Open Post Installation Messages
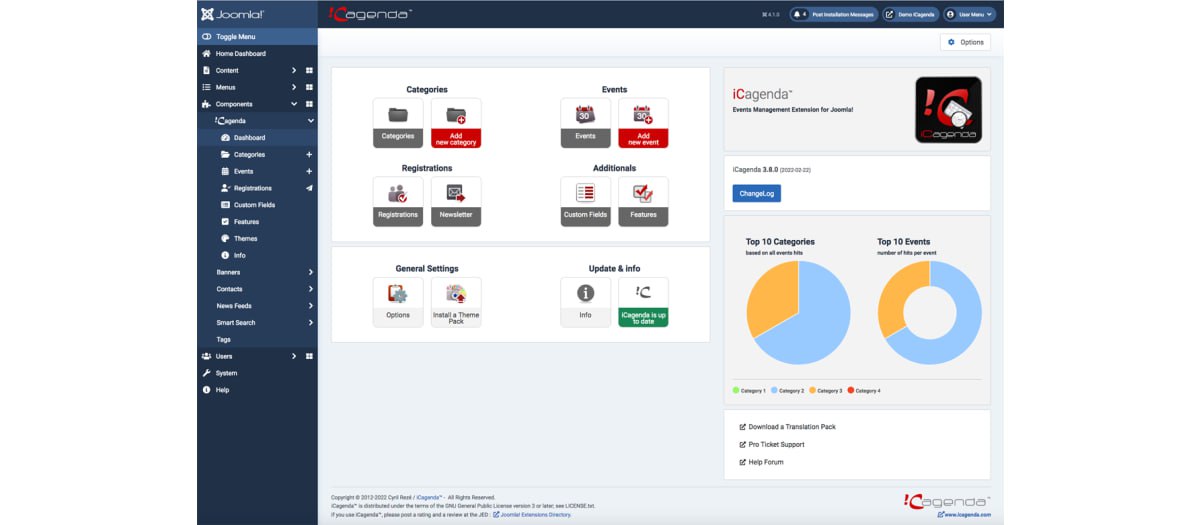The image size is (1200, 525). click(833, 14)
